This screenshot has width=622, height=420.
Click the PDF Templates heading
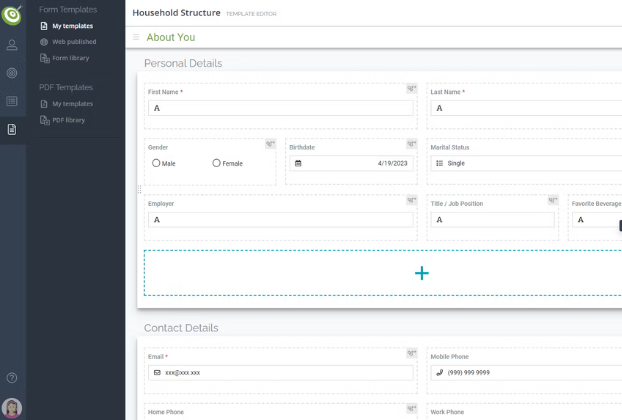coord(66,87)
